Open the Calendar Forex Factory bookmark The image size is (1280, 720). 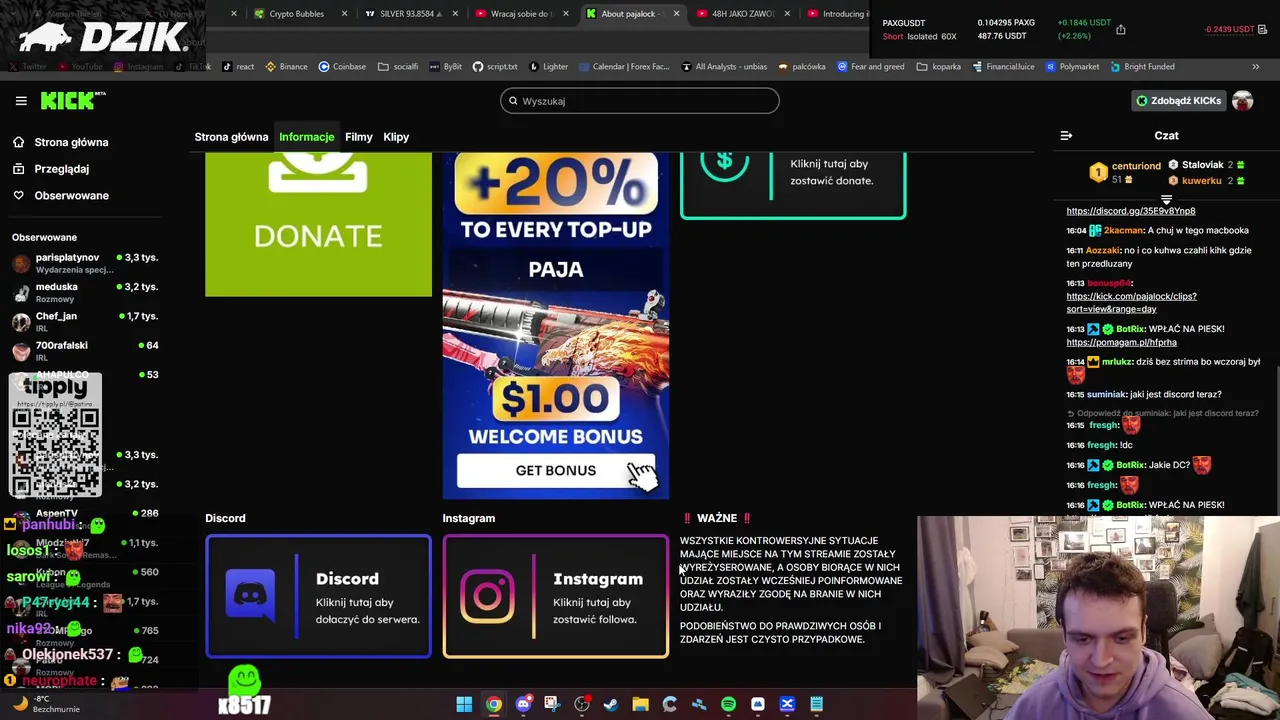(x=623, y=67)
